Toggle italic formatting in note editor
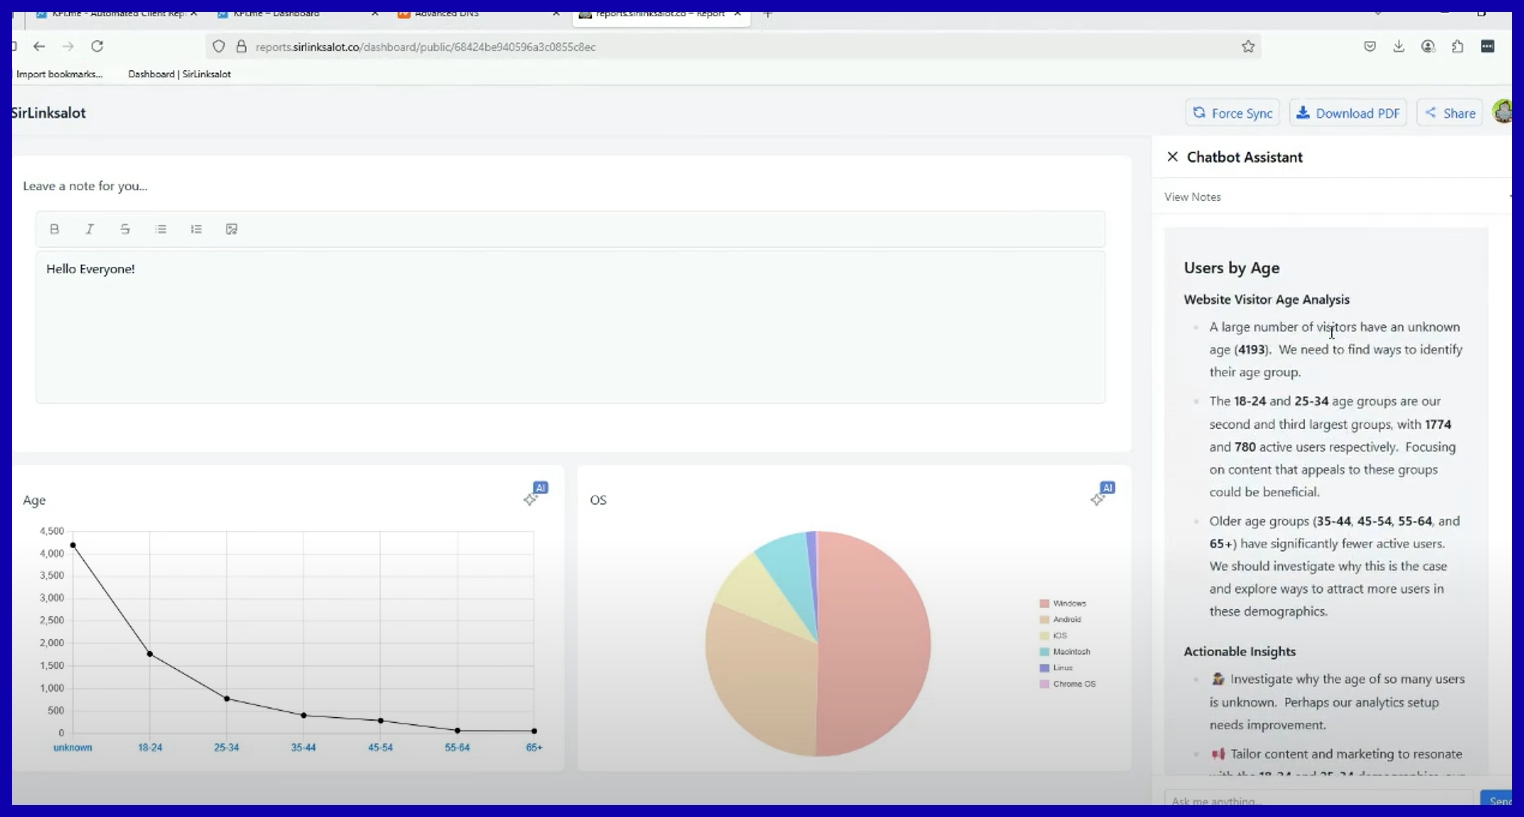Image resolution: width=1524 pixels, height=817 pixels. coord(90,229)
